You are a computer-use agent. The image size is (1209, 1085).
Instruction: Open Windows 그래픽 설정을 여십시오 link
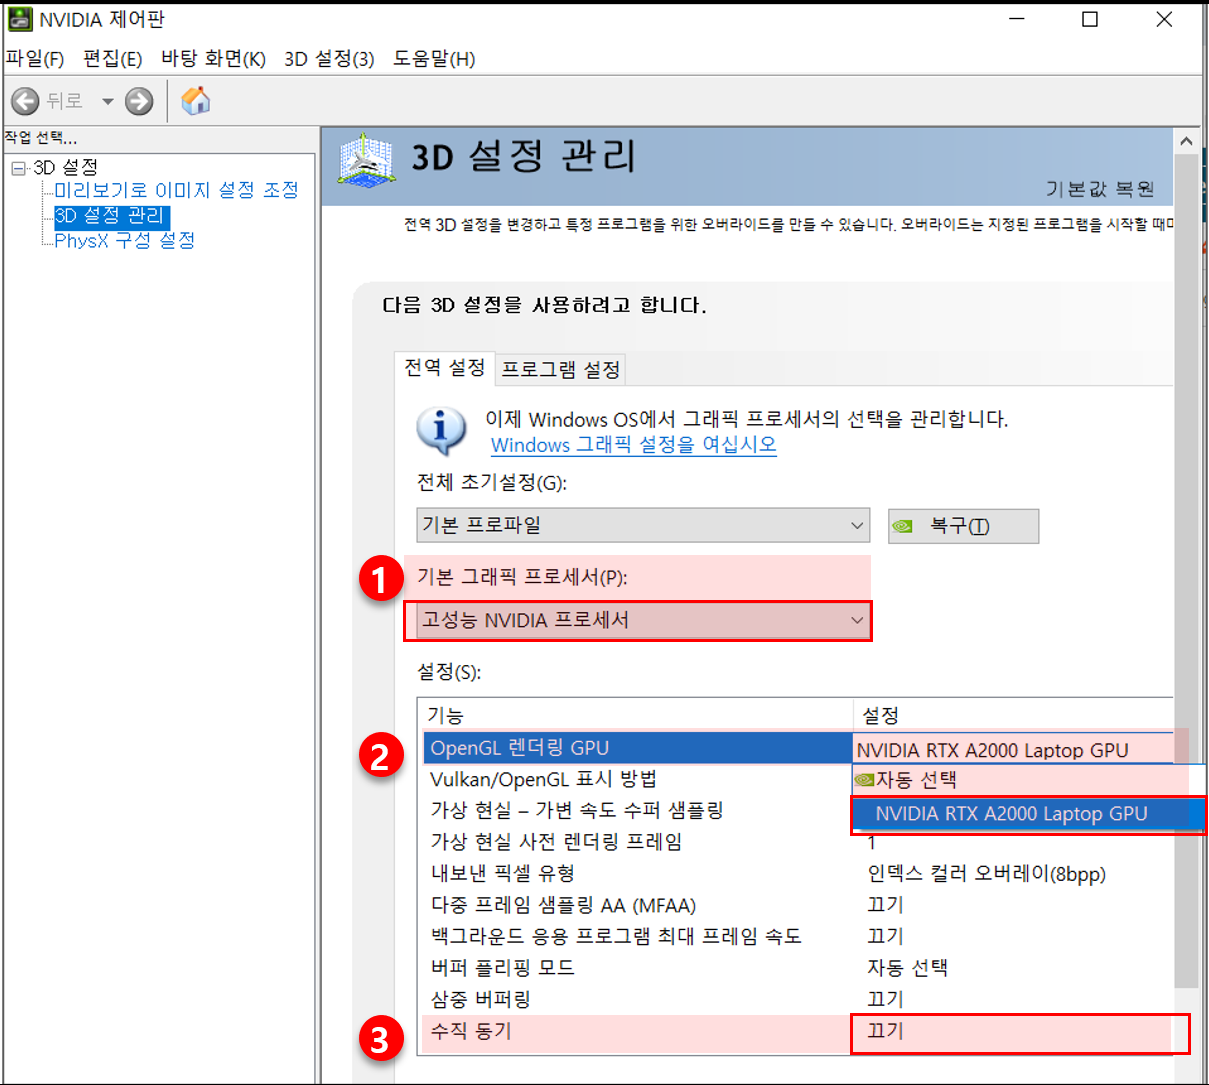click(633, 445)
